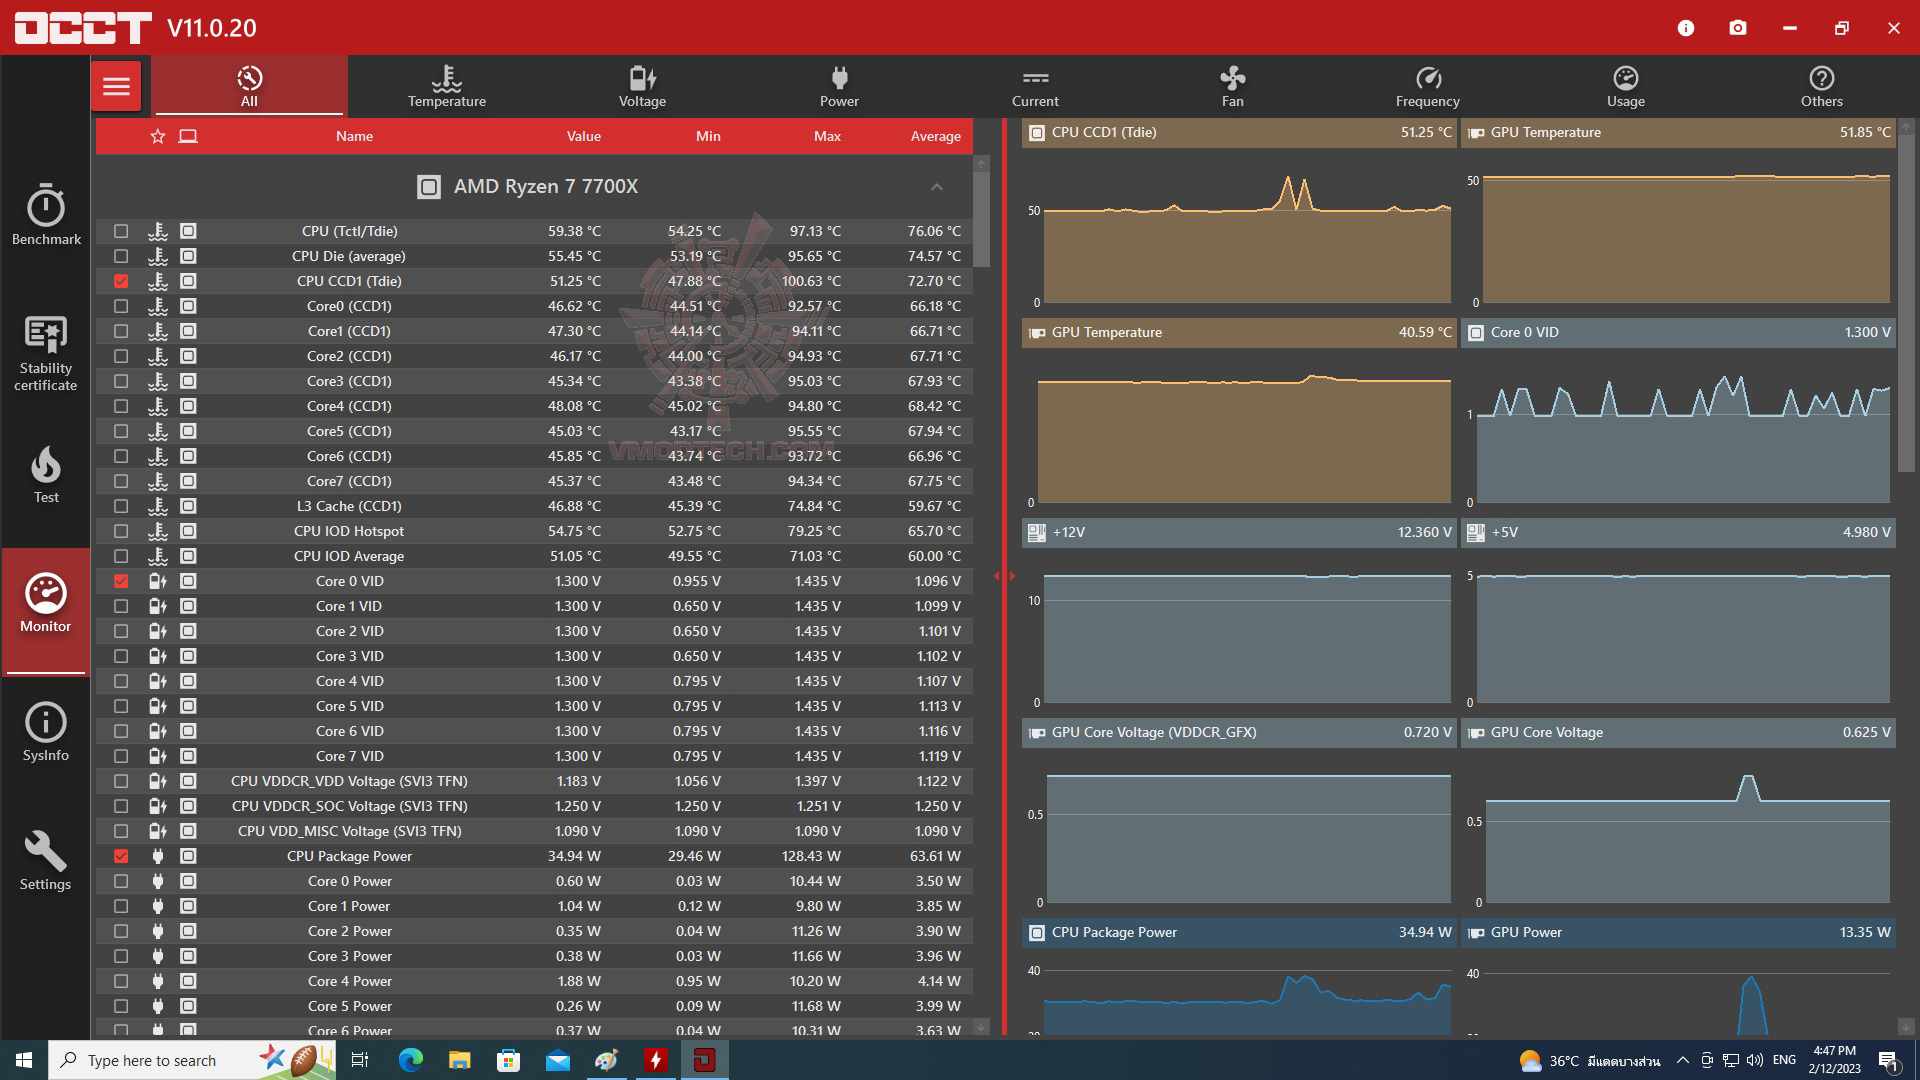The height and width of the screenshot is (1080, 1920).
Task: Switch to the Frequency tab
Action: (x=1427, y=86)
